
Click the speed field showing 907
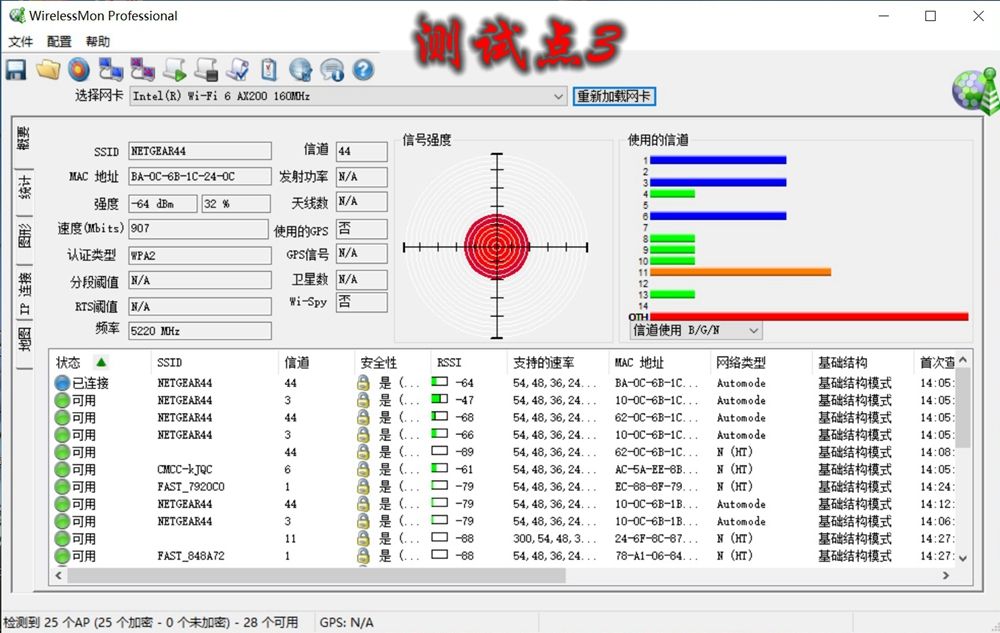tap(198, 228)
